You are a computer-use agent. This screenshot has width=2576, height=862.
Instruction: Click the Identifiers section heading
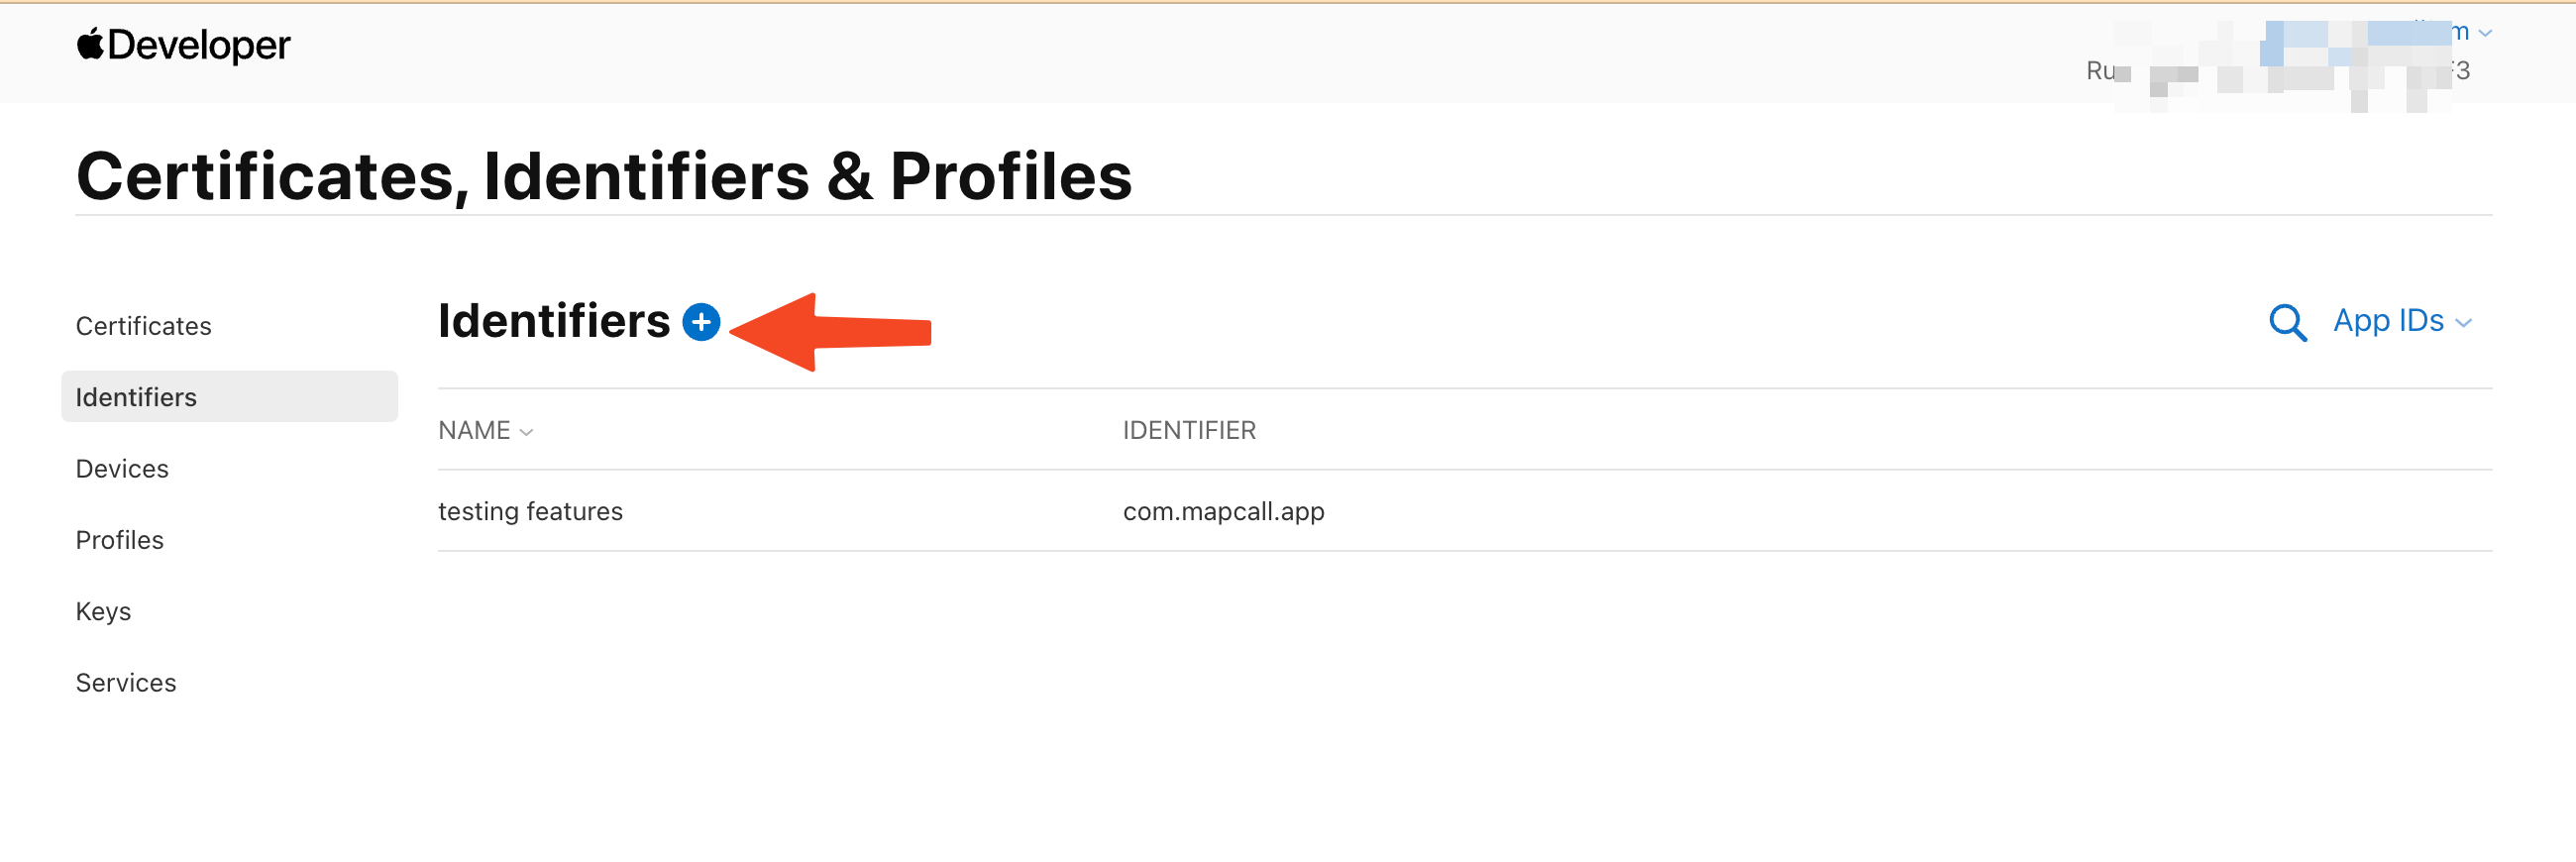[x=554, y=321]
